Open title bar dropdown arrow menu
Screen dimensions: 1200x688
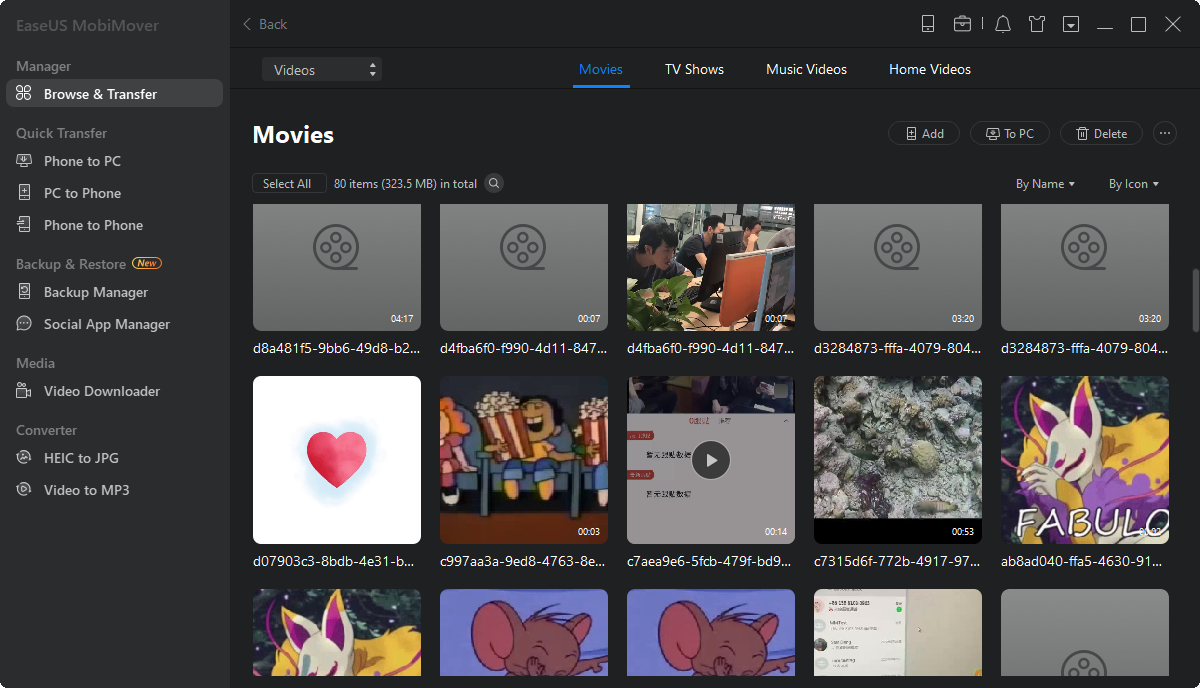click(x=1071, y=24)
